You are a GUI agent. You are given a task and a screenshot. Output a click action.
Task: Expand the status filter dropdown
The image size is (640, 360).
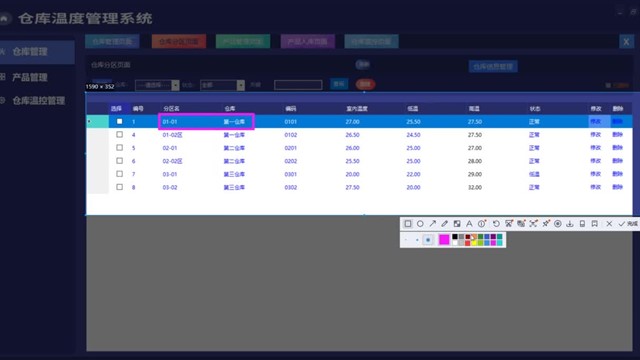(222, 85)
